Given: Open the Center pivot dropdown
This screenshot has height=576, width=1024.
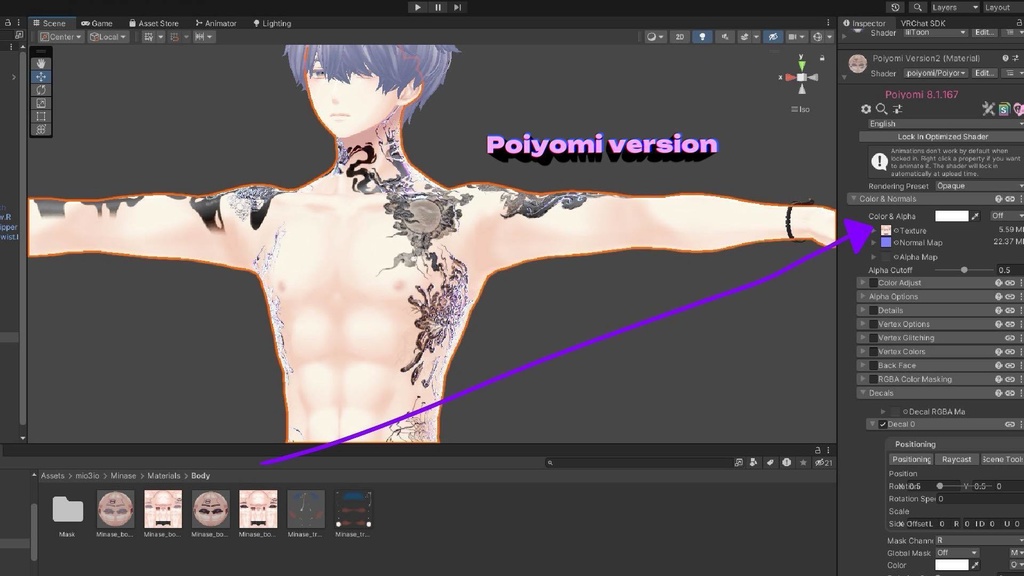Looking at the screenshot, I should (x=61, y=37).
